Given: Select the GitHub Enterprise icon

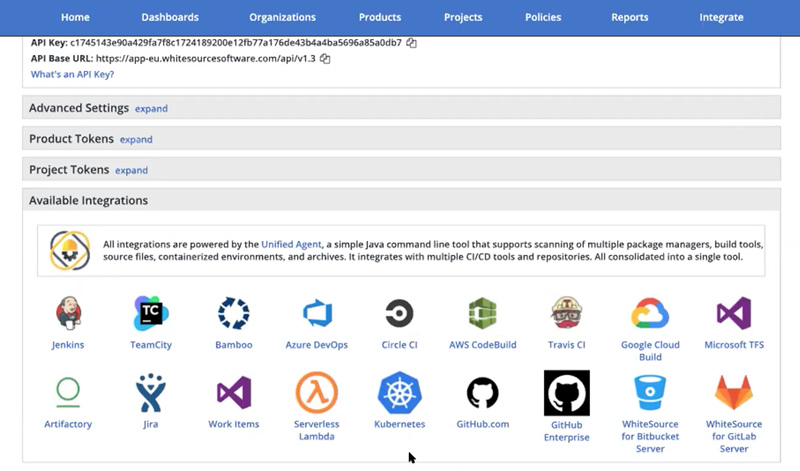Looking at the screenshot, I should tap(566, 393).
